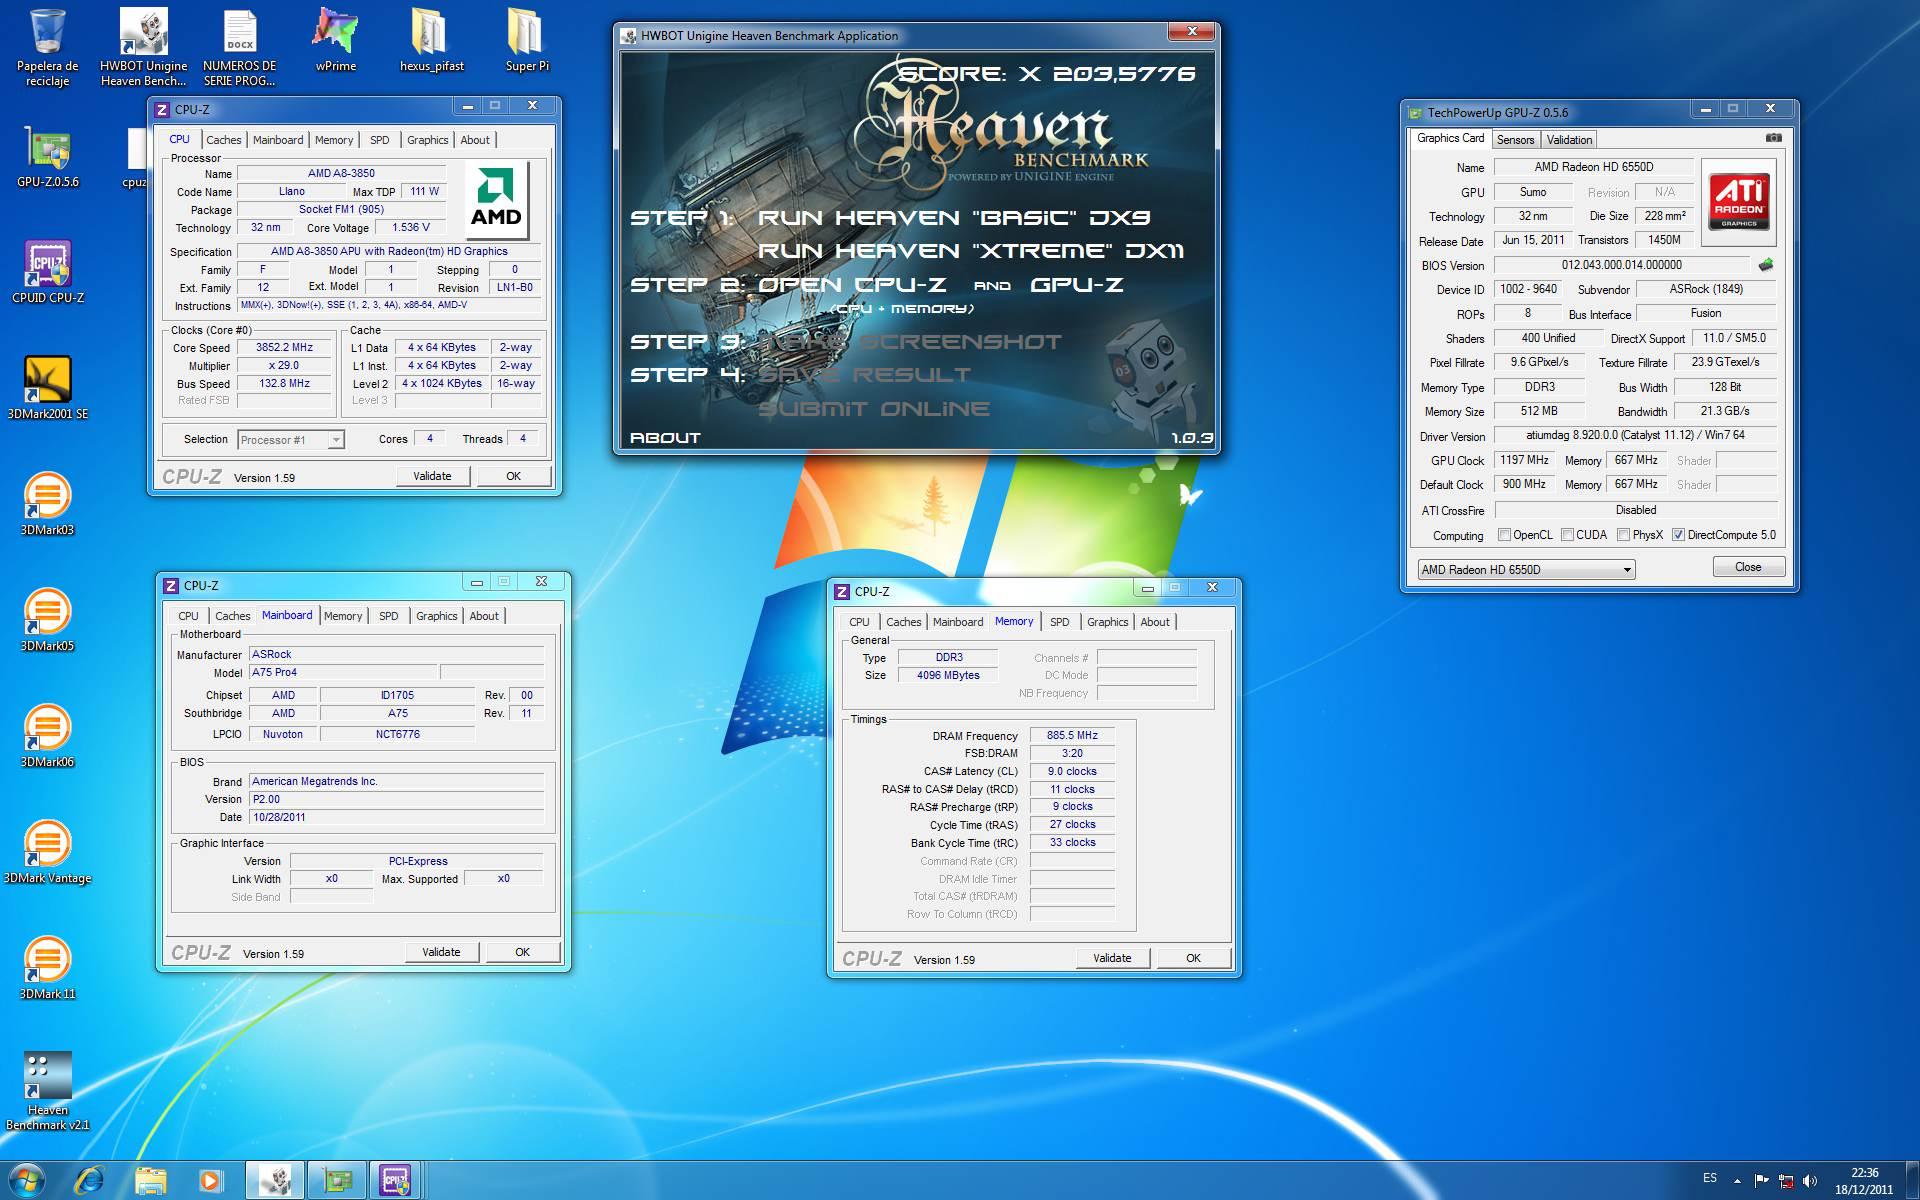Open Windows Media Player from the taskbar
1920x1200 pixels.
211,1181
